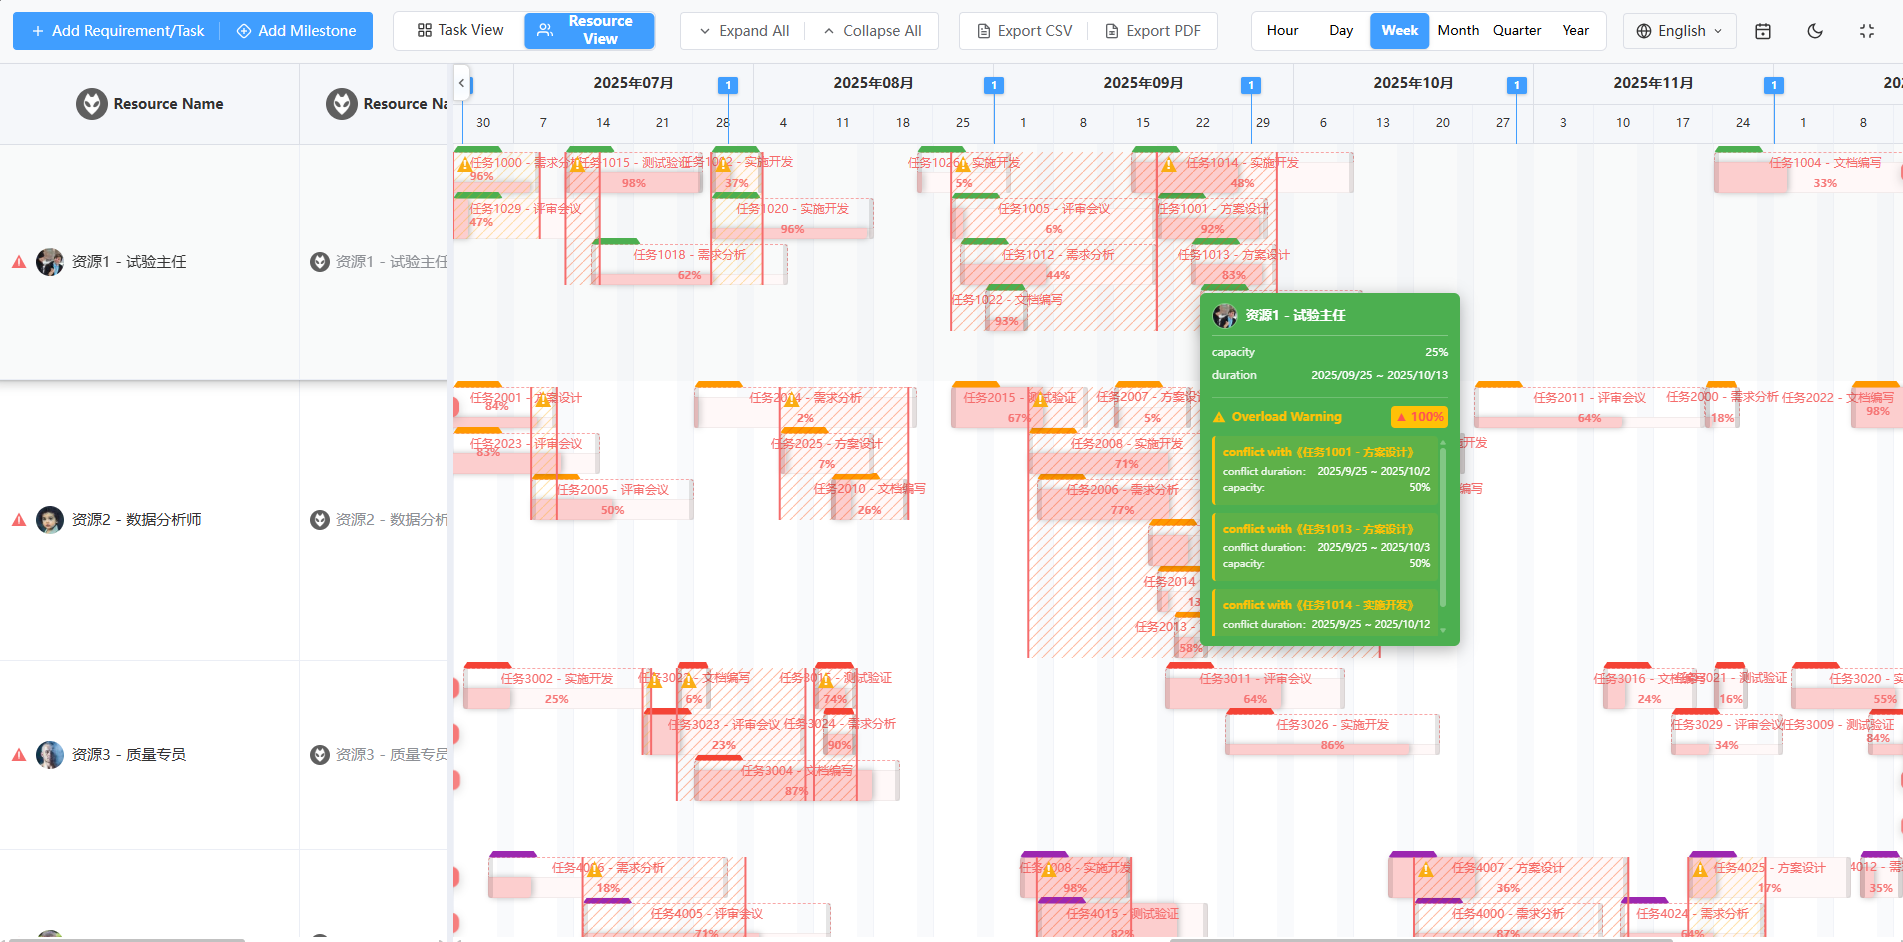Click the warning icon on 任务1000 task bar
1903x942 pixels.
click(x=465, y=161)
